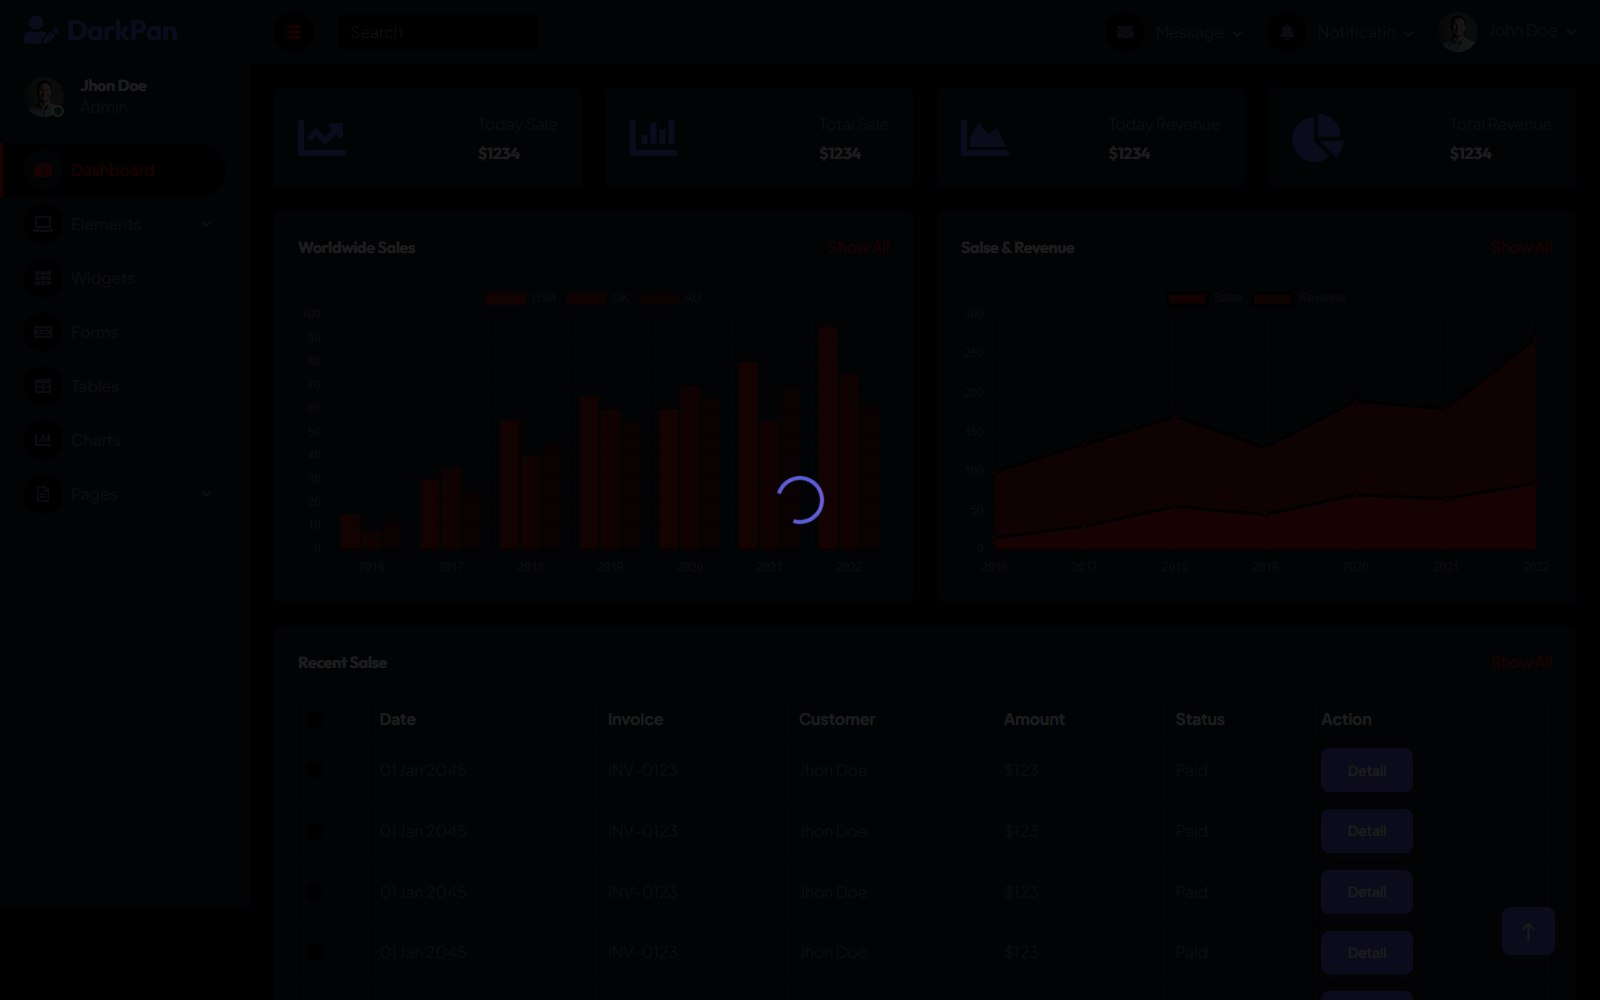Open the John Doe profile dropdown
This screenshot has height=1000, width=1600.
(1508, 32)
